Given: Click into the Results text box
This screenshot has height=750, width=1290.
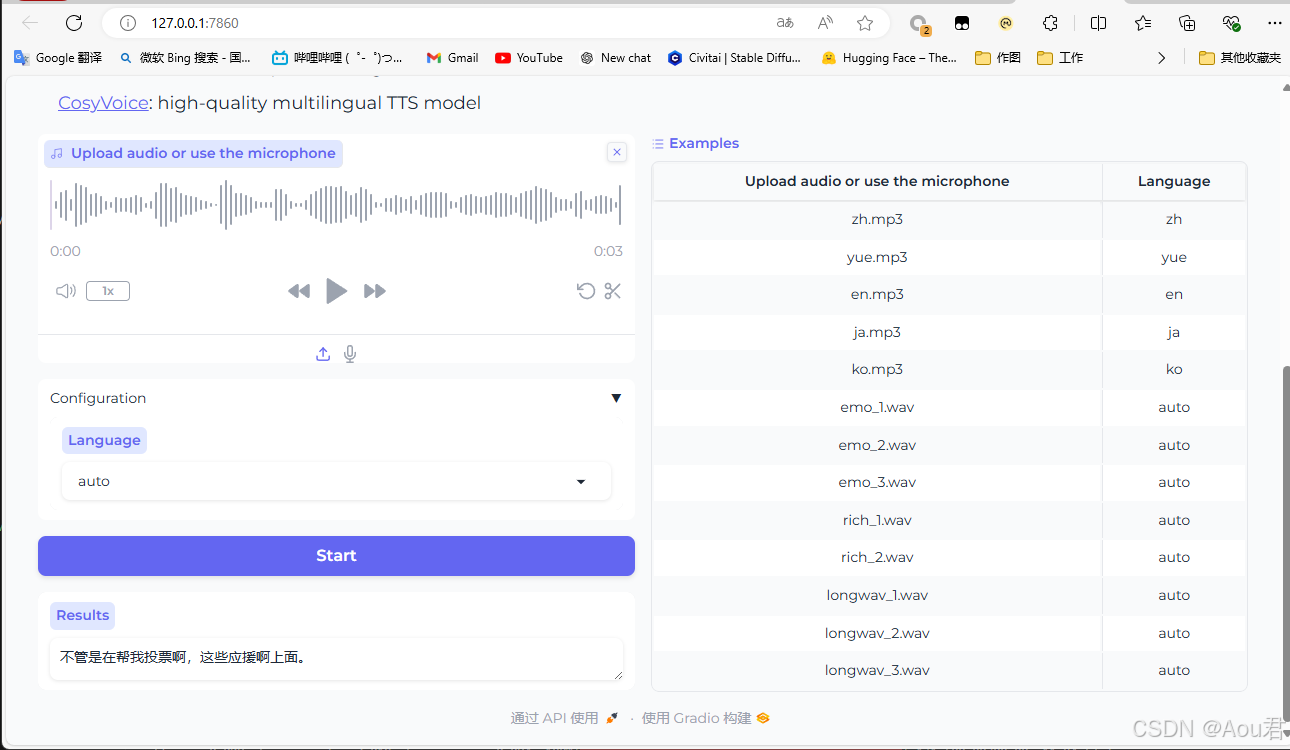Looking at the screenshot, I should pyautogui.click(x=336, y=659).
